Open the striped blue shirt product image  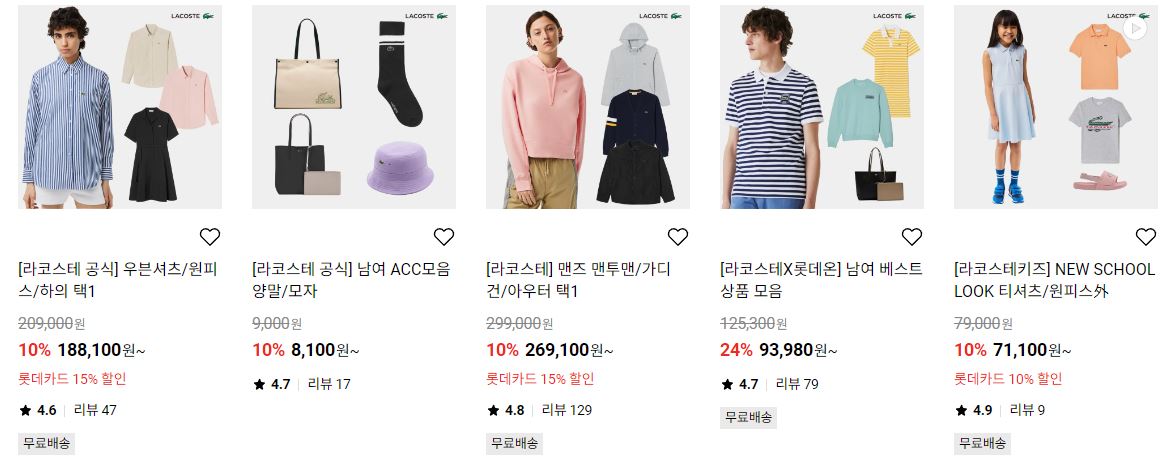120,107
